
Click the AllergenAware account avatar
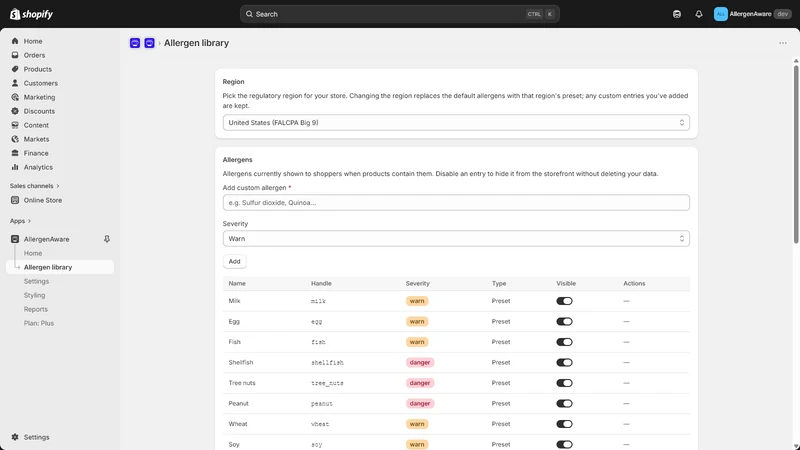point(720,14)
